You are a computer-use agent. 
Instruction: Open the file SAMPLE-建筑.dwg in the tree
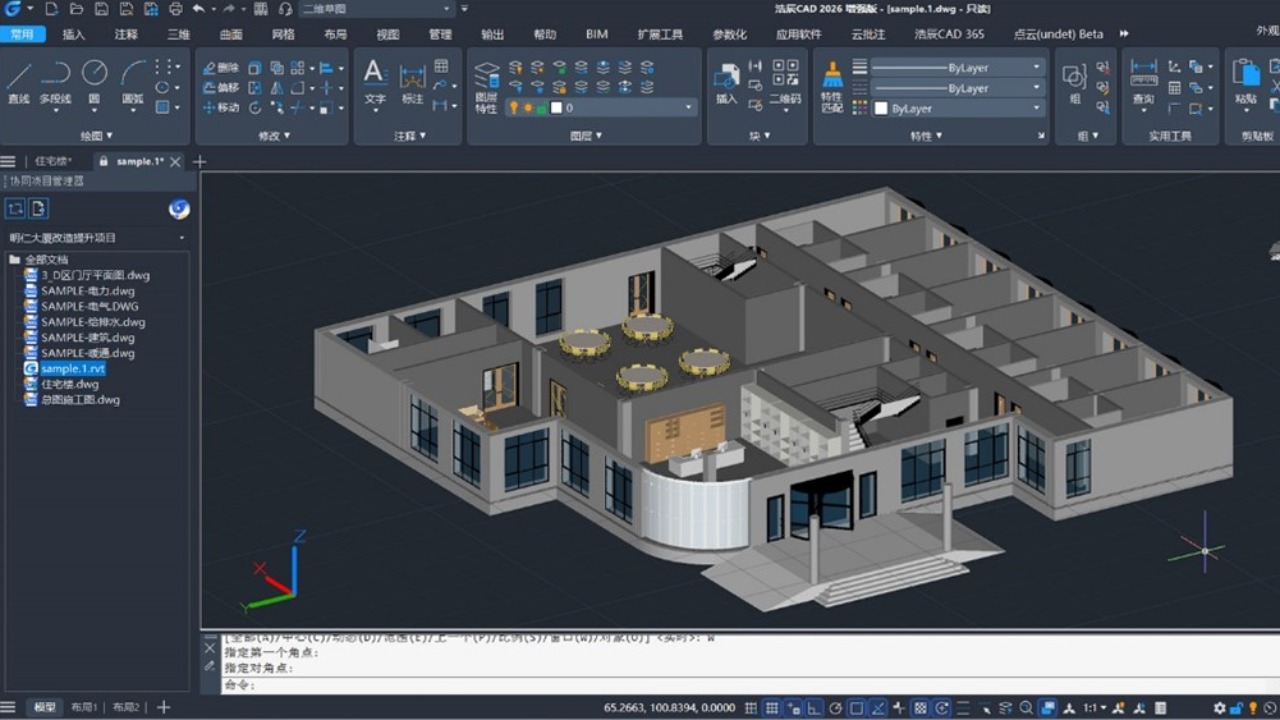(88, 338)
